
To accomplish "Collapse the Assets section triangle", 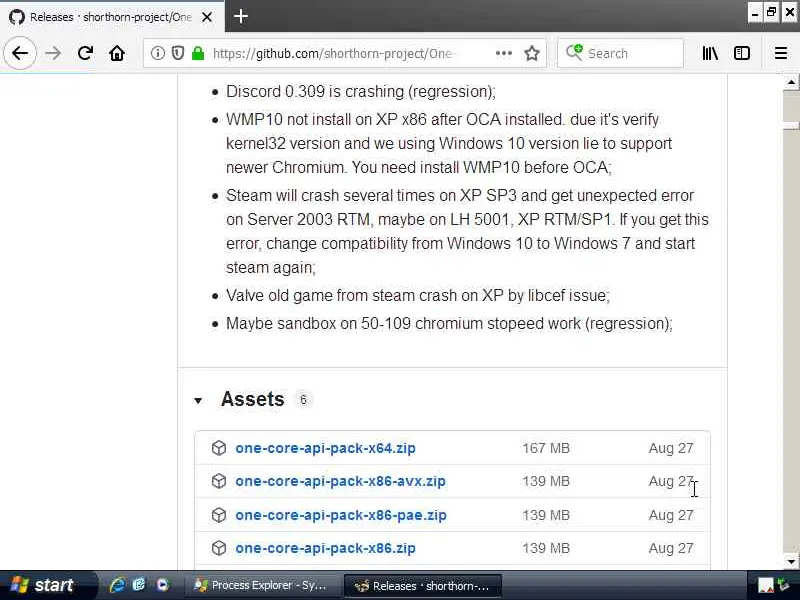I will 198,401.
